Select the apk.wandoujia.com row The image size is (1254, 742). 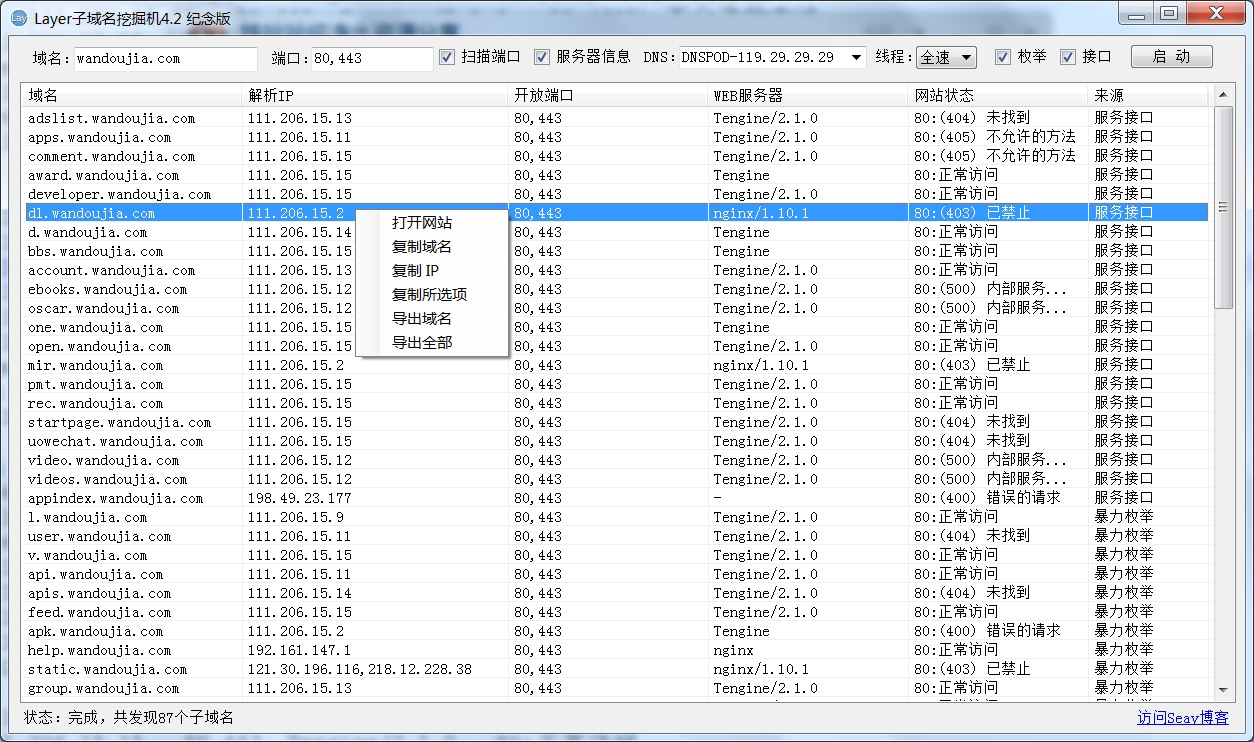[615, 631]
